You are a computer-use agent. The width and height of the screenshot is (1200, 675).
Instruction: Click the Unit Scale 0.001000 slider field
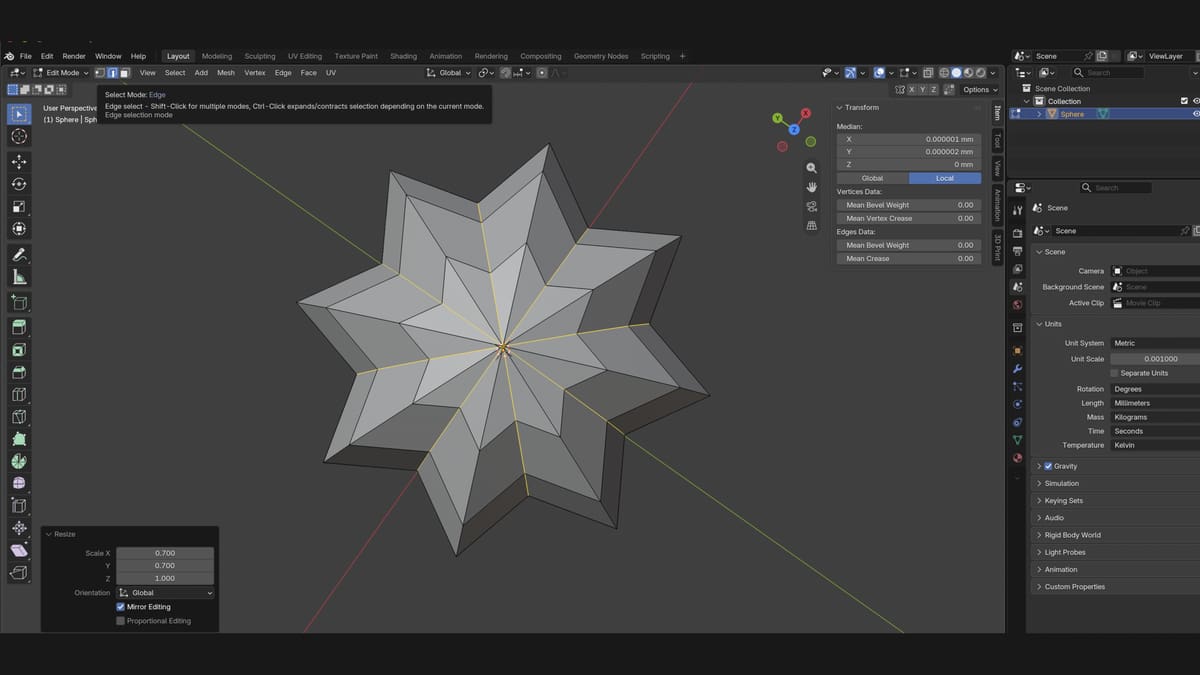(x=1155, y=359)
